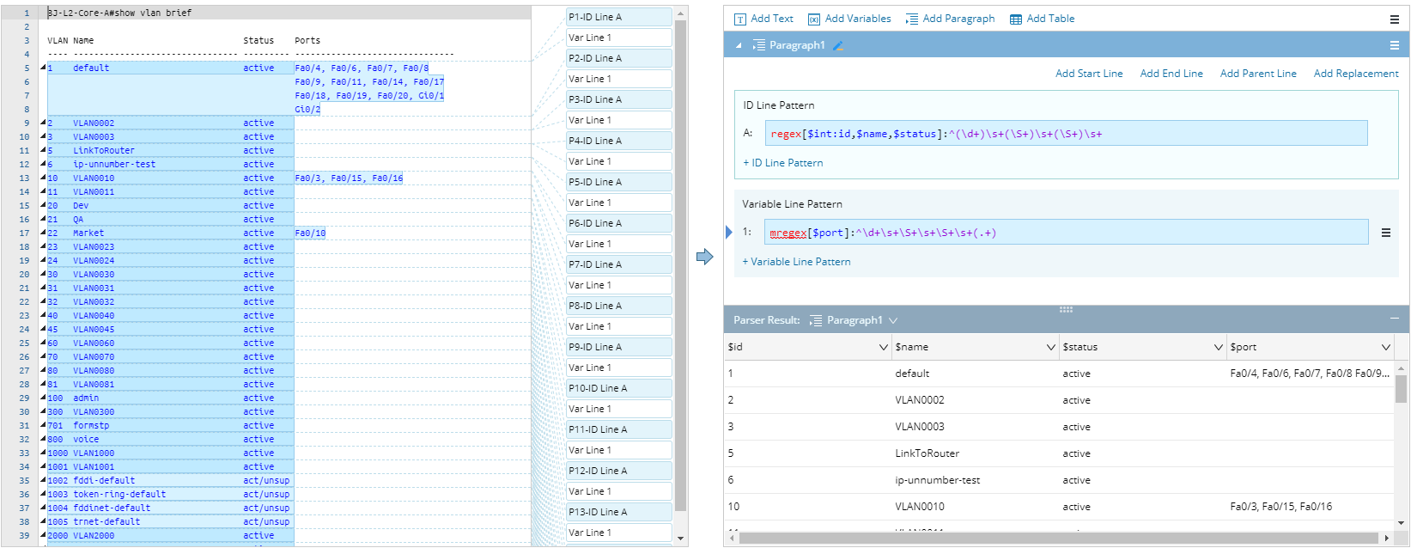This screenshot has height=551, width=1414.
Task: Click the Var Line 1 box under P1-ID Line A
Action: [619, 38]
